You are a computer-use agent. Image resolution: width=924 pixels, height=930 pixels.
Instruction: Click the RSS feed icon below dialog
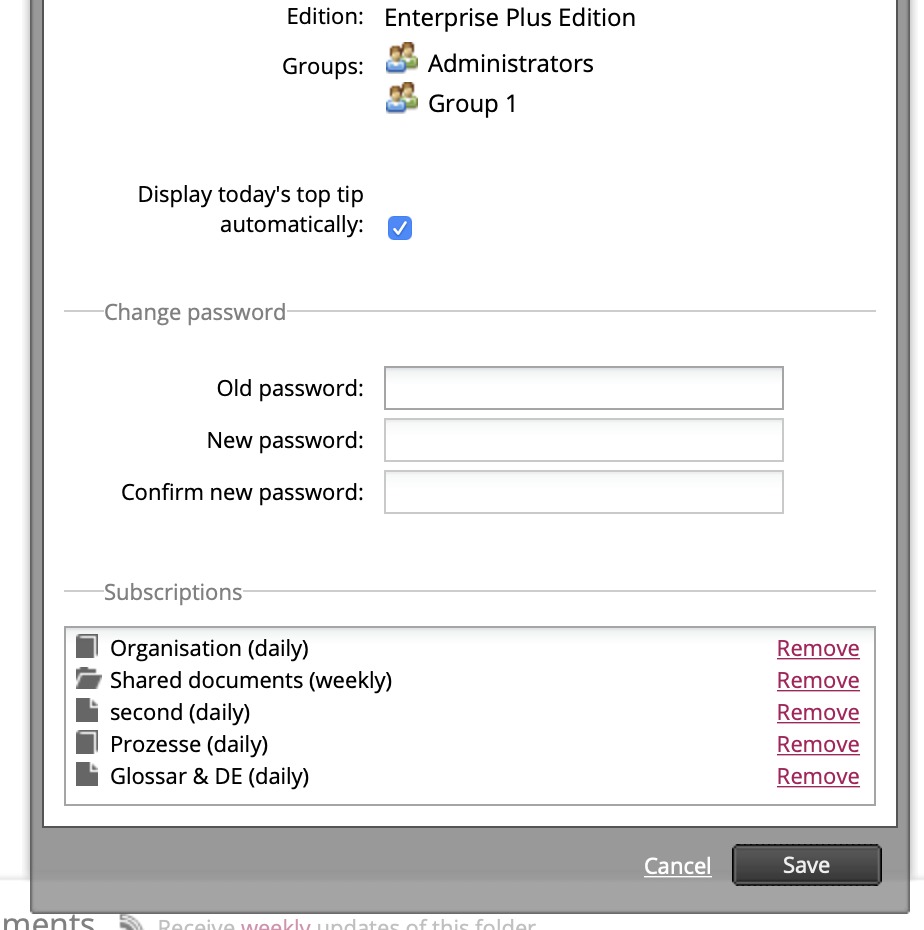tap(130, 922)
